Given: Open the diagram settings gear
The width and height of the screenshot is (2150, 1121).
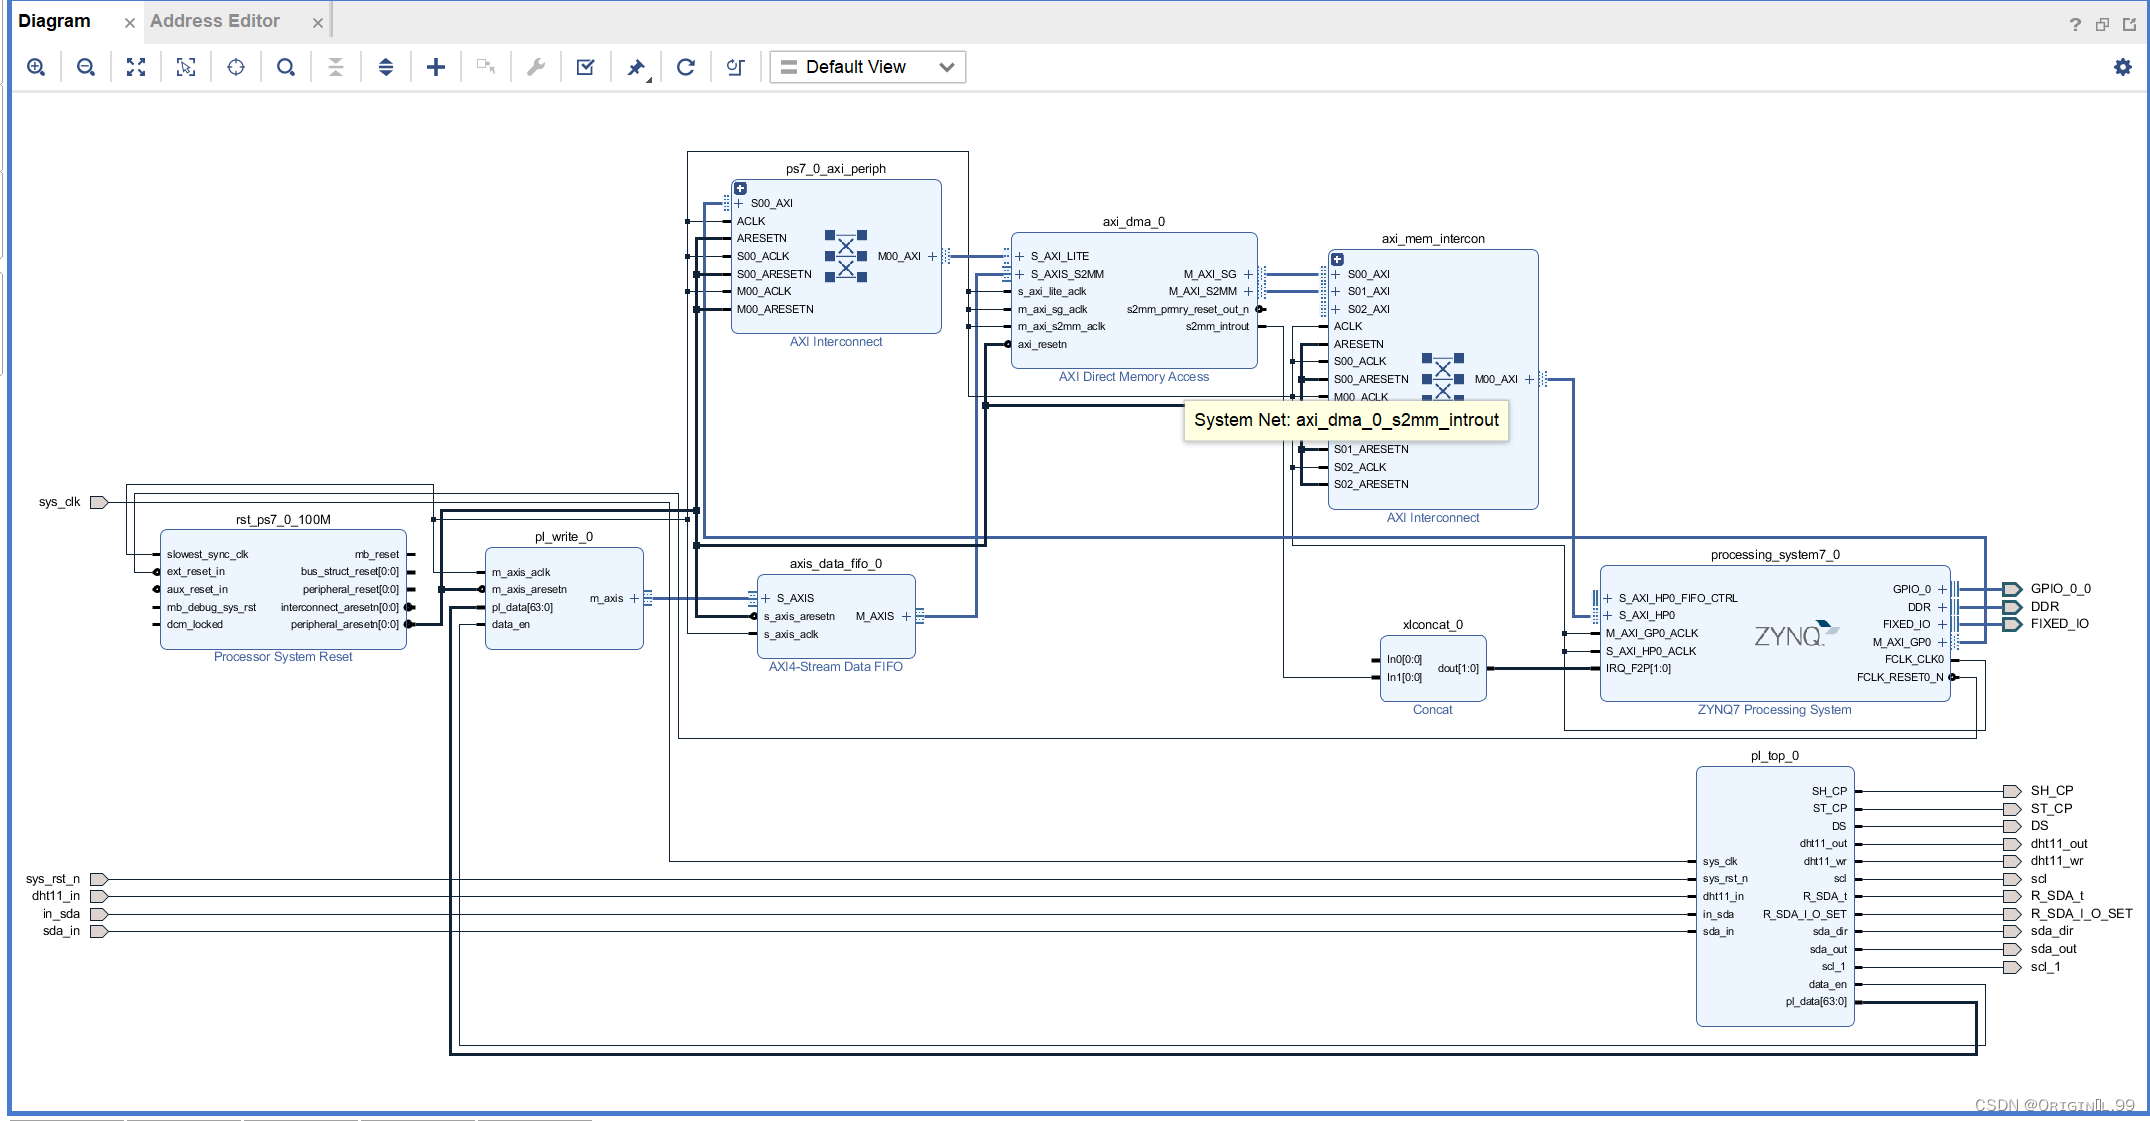Looking at the screenshot, I should tap(2123, 67).
